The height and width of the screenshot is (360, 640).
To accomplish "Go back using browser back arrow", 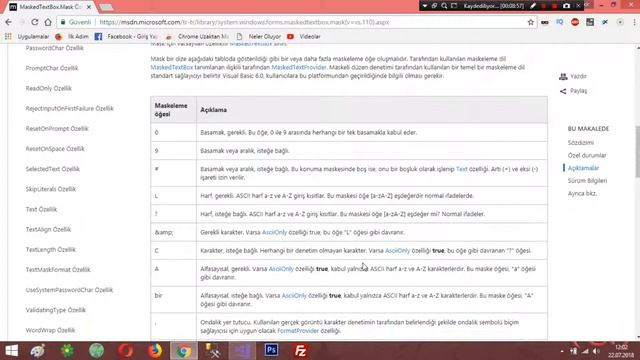I will [x=9, y=22].
